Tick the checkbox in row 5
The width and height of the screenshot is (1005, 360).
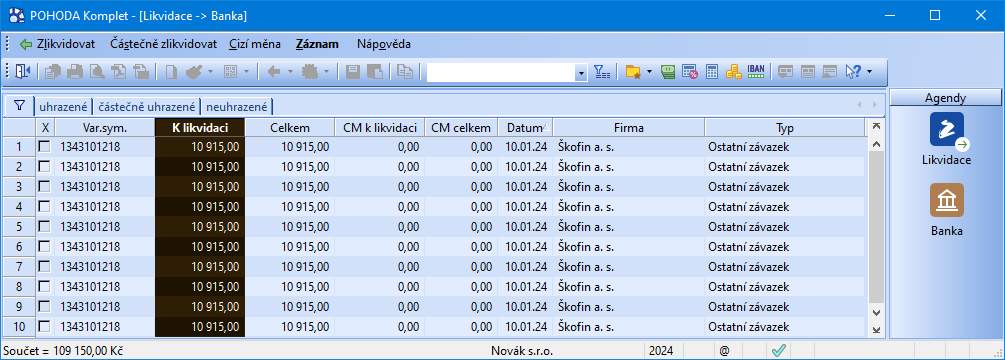(44, 227)
